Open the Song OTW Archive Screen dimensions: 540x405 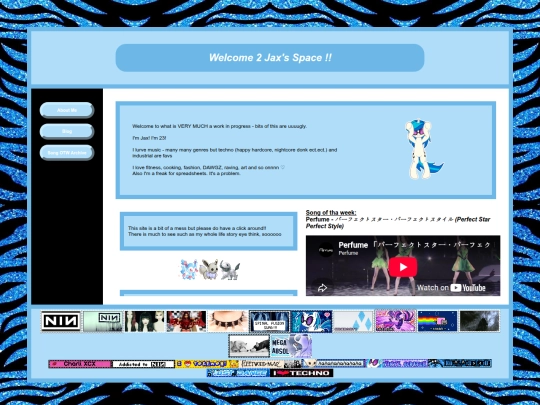66,153
